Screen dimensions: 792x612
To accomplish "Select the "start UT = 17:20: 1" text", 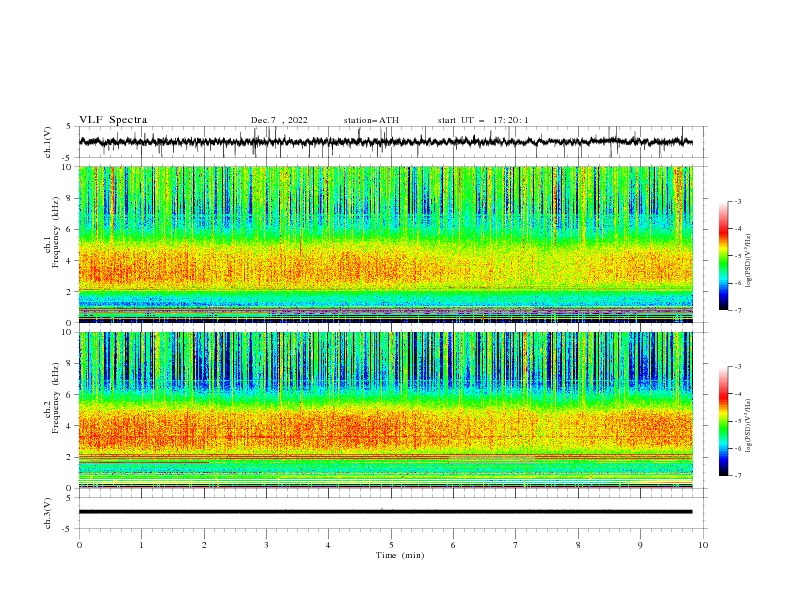I will point(483,120).
